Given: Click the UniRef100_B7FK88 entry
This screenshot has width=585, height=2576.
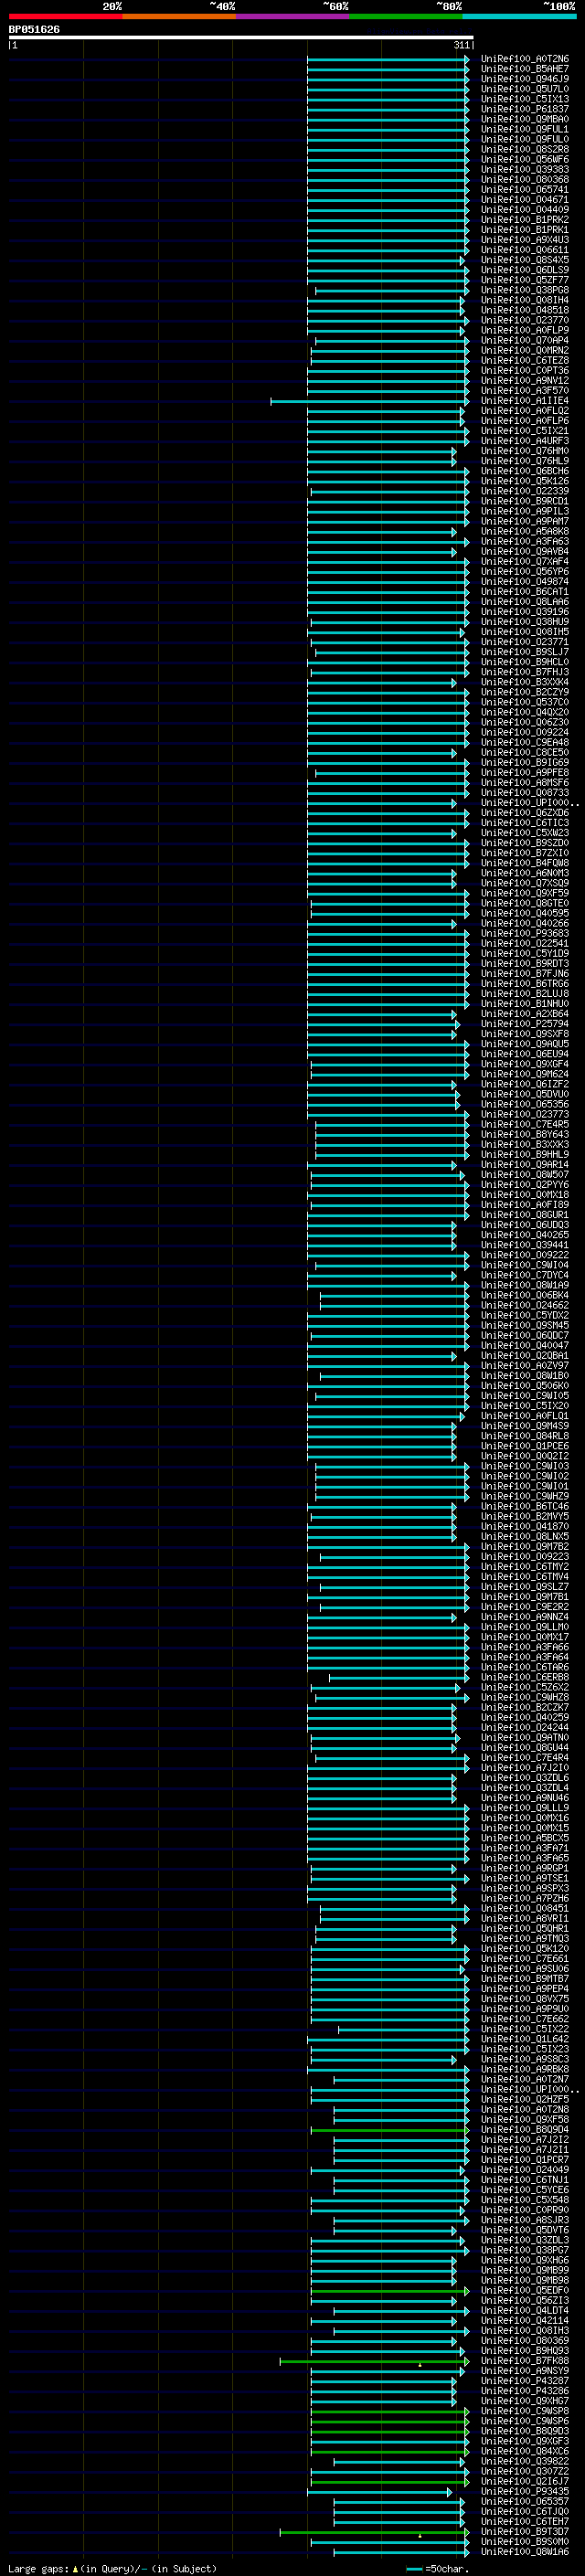Looking at the screenshot, I should pos(524,2361).
